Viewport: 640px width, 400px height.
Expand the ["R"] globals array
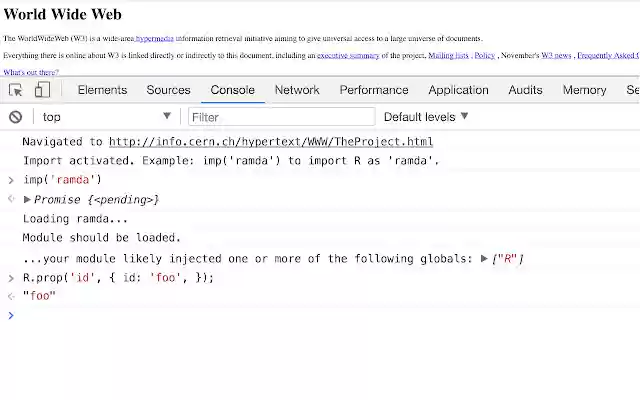[x=484, y=258]
